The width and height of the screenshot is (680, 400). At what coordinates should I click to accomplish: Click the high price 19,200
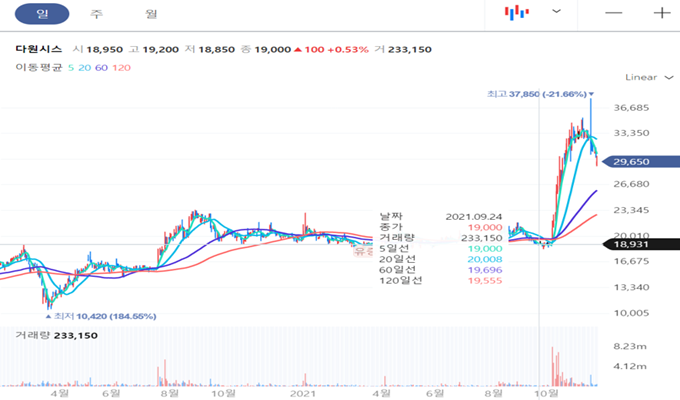(x=160, y=49)
